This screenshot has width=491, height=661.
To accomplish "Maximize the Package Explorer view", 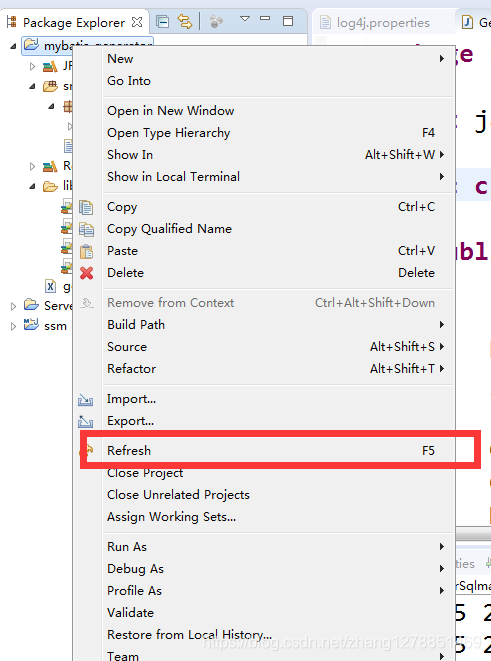I will pos(288,21).
